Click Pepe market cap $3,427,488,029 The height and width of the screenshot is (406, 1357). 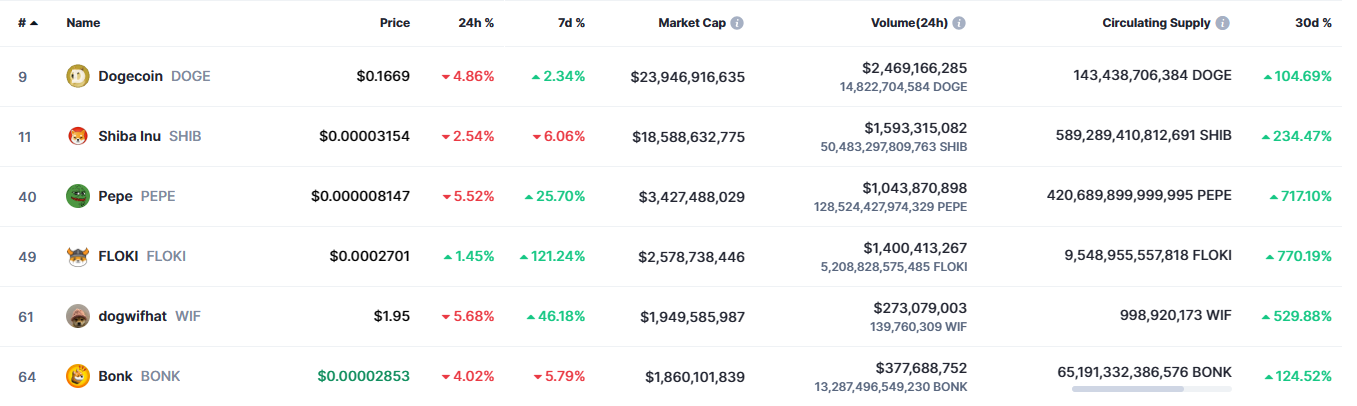pyautogui.click(x=692, y=196)
